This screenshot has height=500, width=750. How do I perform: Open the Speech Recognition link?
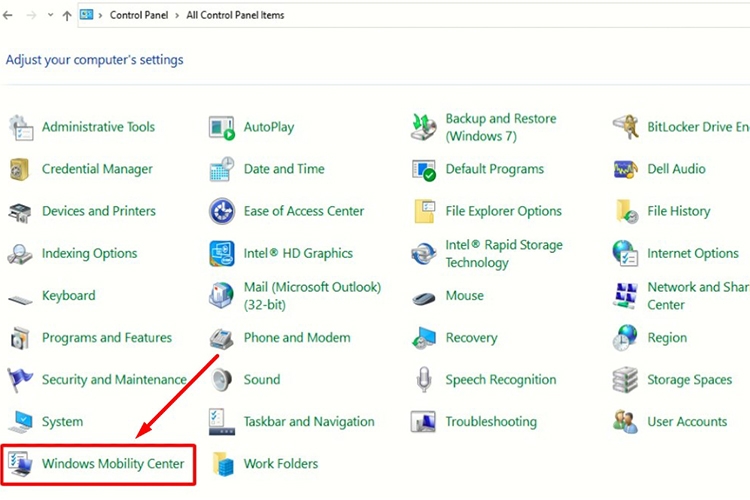point(501,380)
